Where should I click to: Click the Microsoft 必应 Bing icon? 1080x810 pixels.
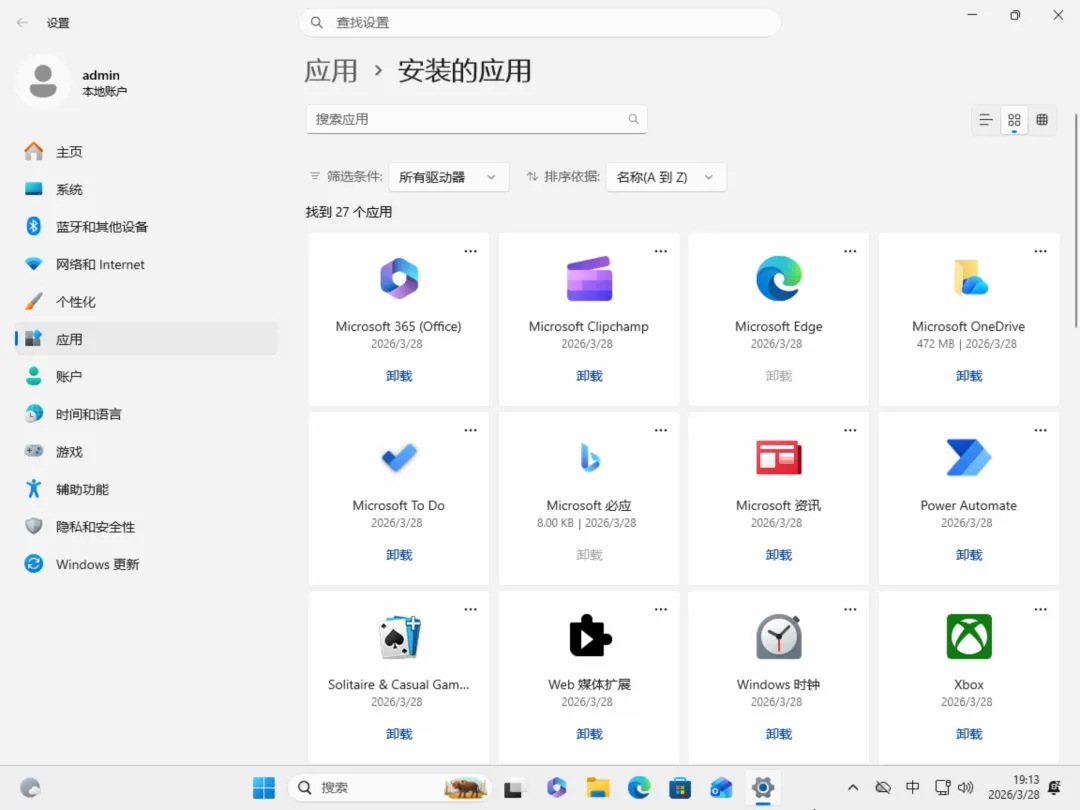pos(590,457)
